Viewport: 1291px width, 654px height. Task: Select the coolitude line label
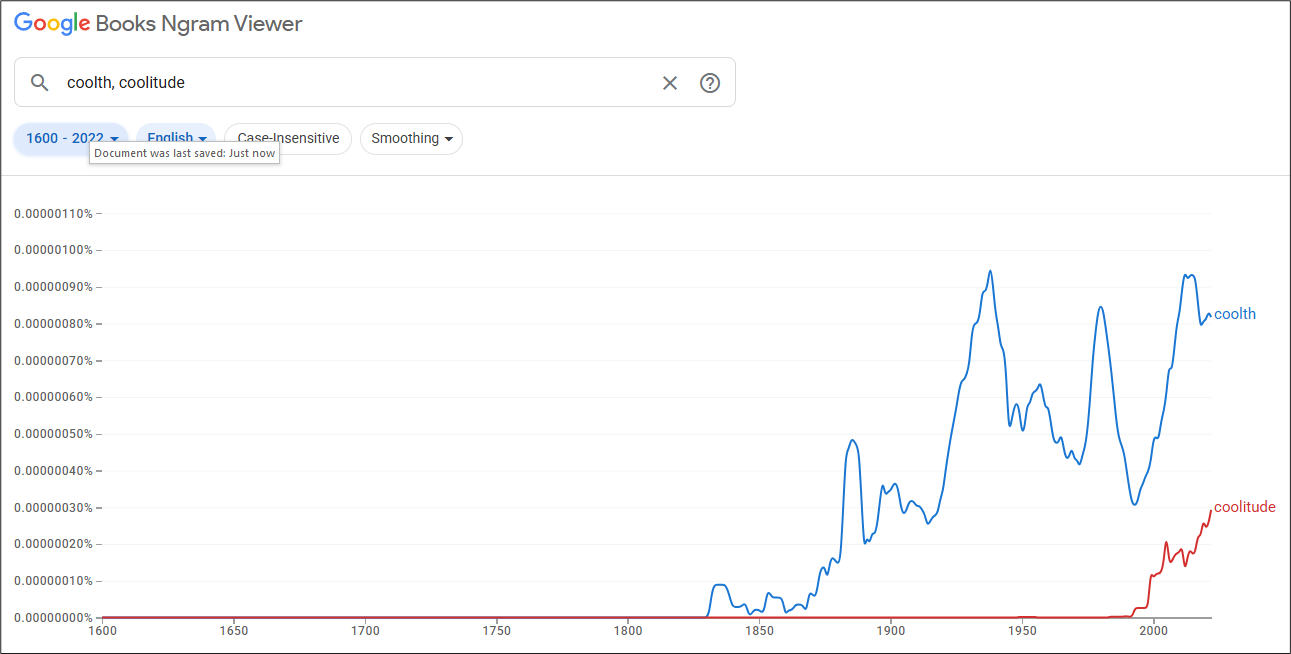(x=1245, y=507)
